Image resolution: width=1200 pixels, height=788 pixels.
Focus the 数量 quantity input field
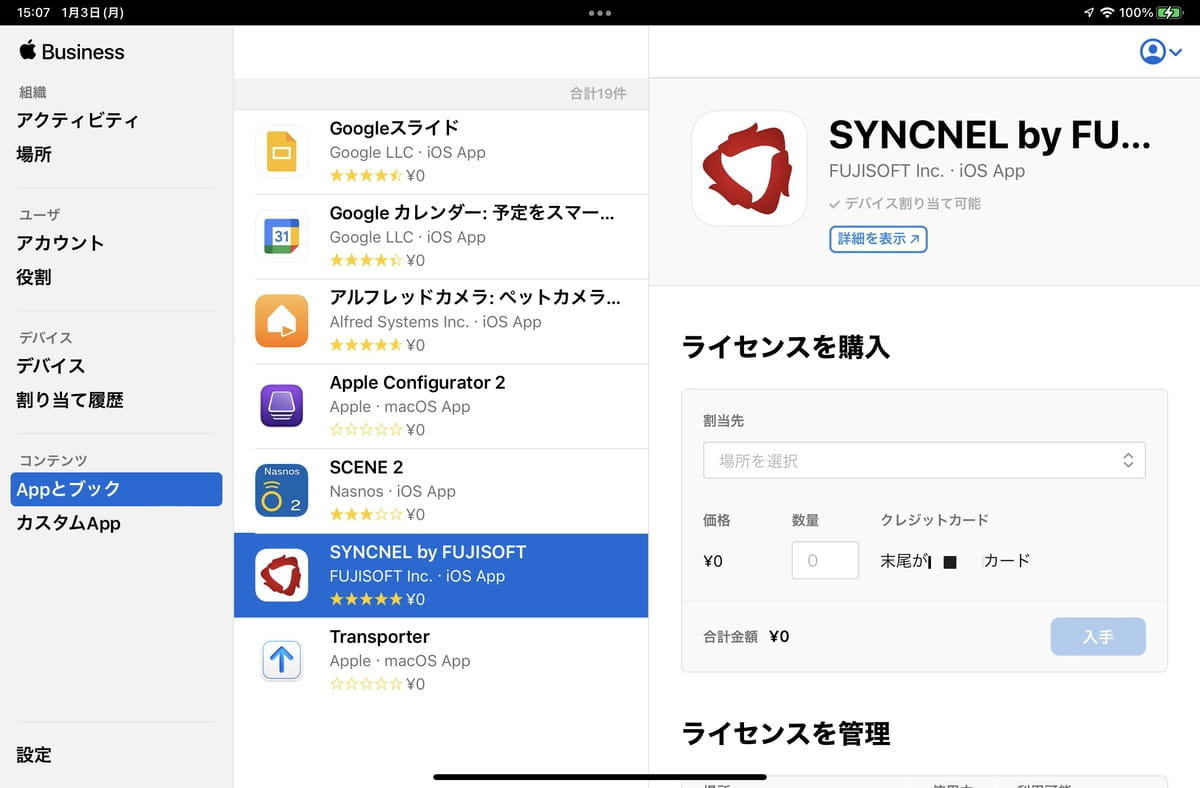(825, 560)
